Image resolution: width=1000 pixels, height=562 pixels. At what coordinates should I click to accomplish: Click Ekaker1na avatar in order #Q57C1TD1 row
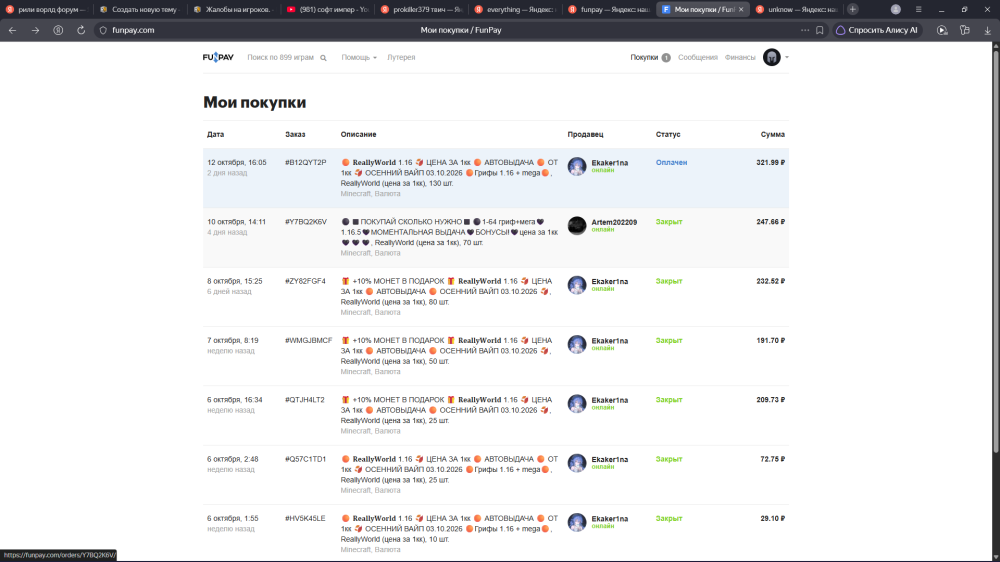(x=577, y=463)
